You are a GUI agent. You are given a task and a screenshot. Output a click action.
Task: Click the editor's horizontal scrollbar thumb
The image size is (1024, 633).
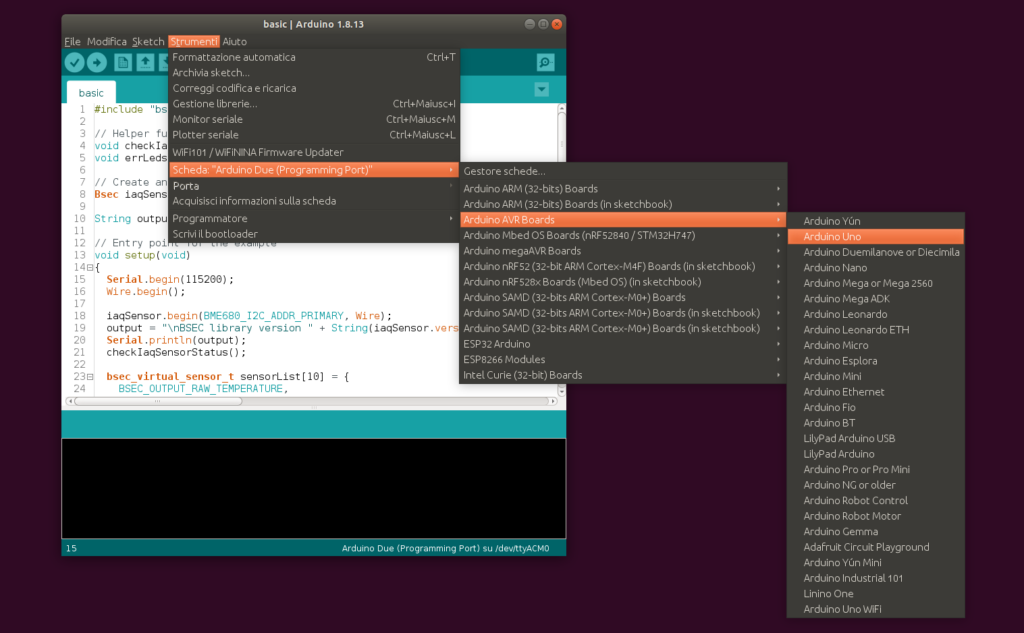point(157,401)
